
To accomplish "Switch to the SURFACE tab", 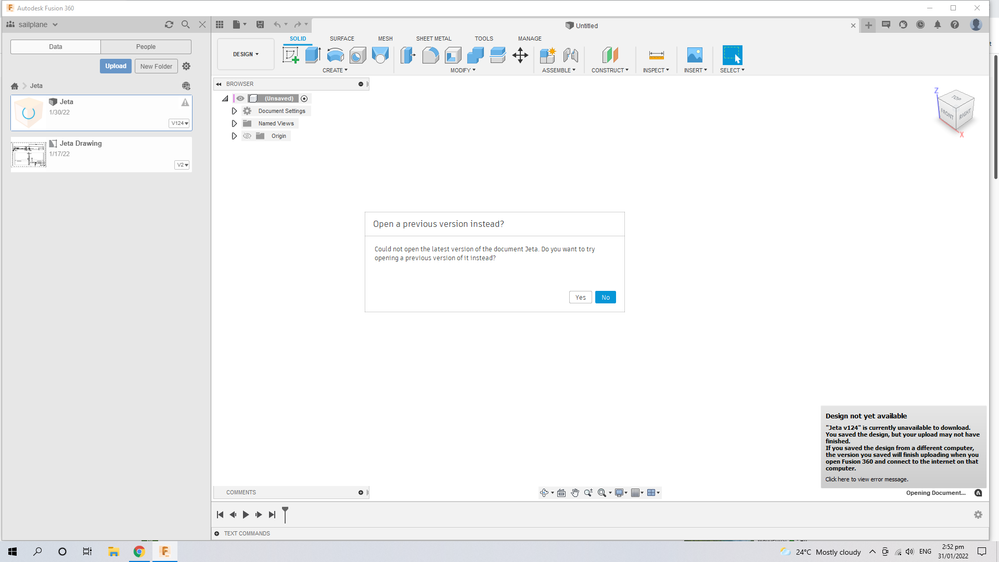I will tap(341, 39).
